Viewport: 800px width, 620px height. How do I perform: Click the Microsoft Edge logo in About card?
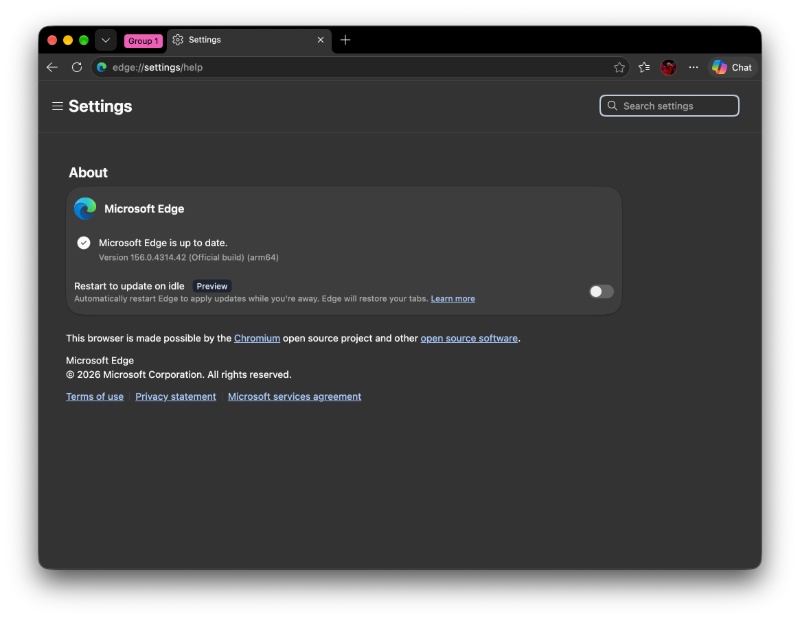85,209
